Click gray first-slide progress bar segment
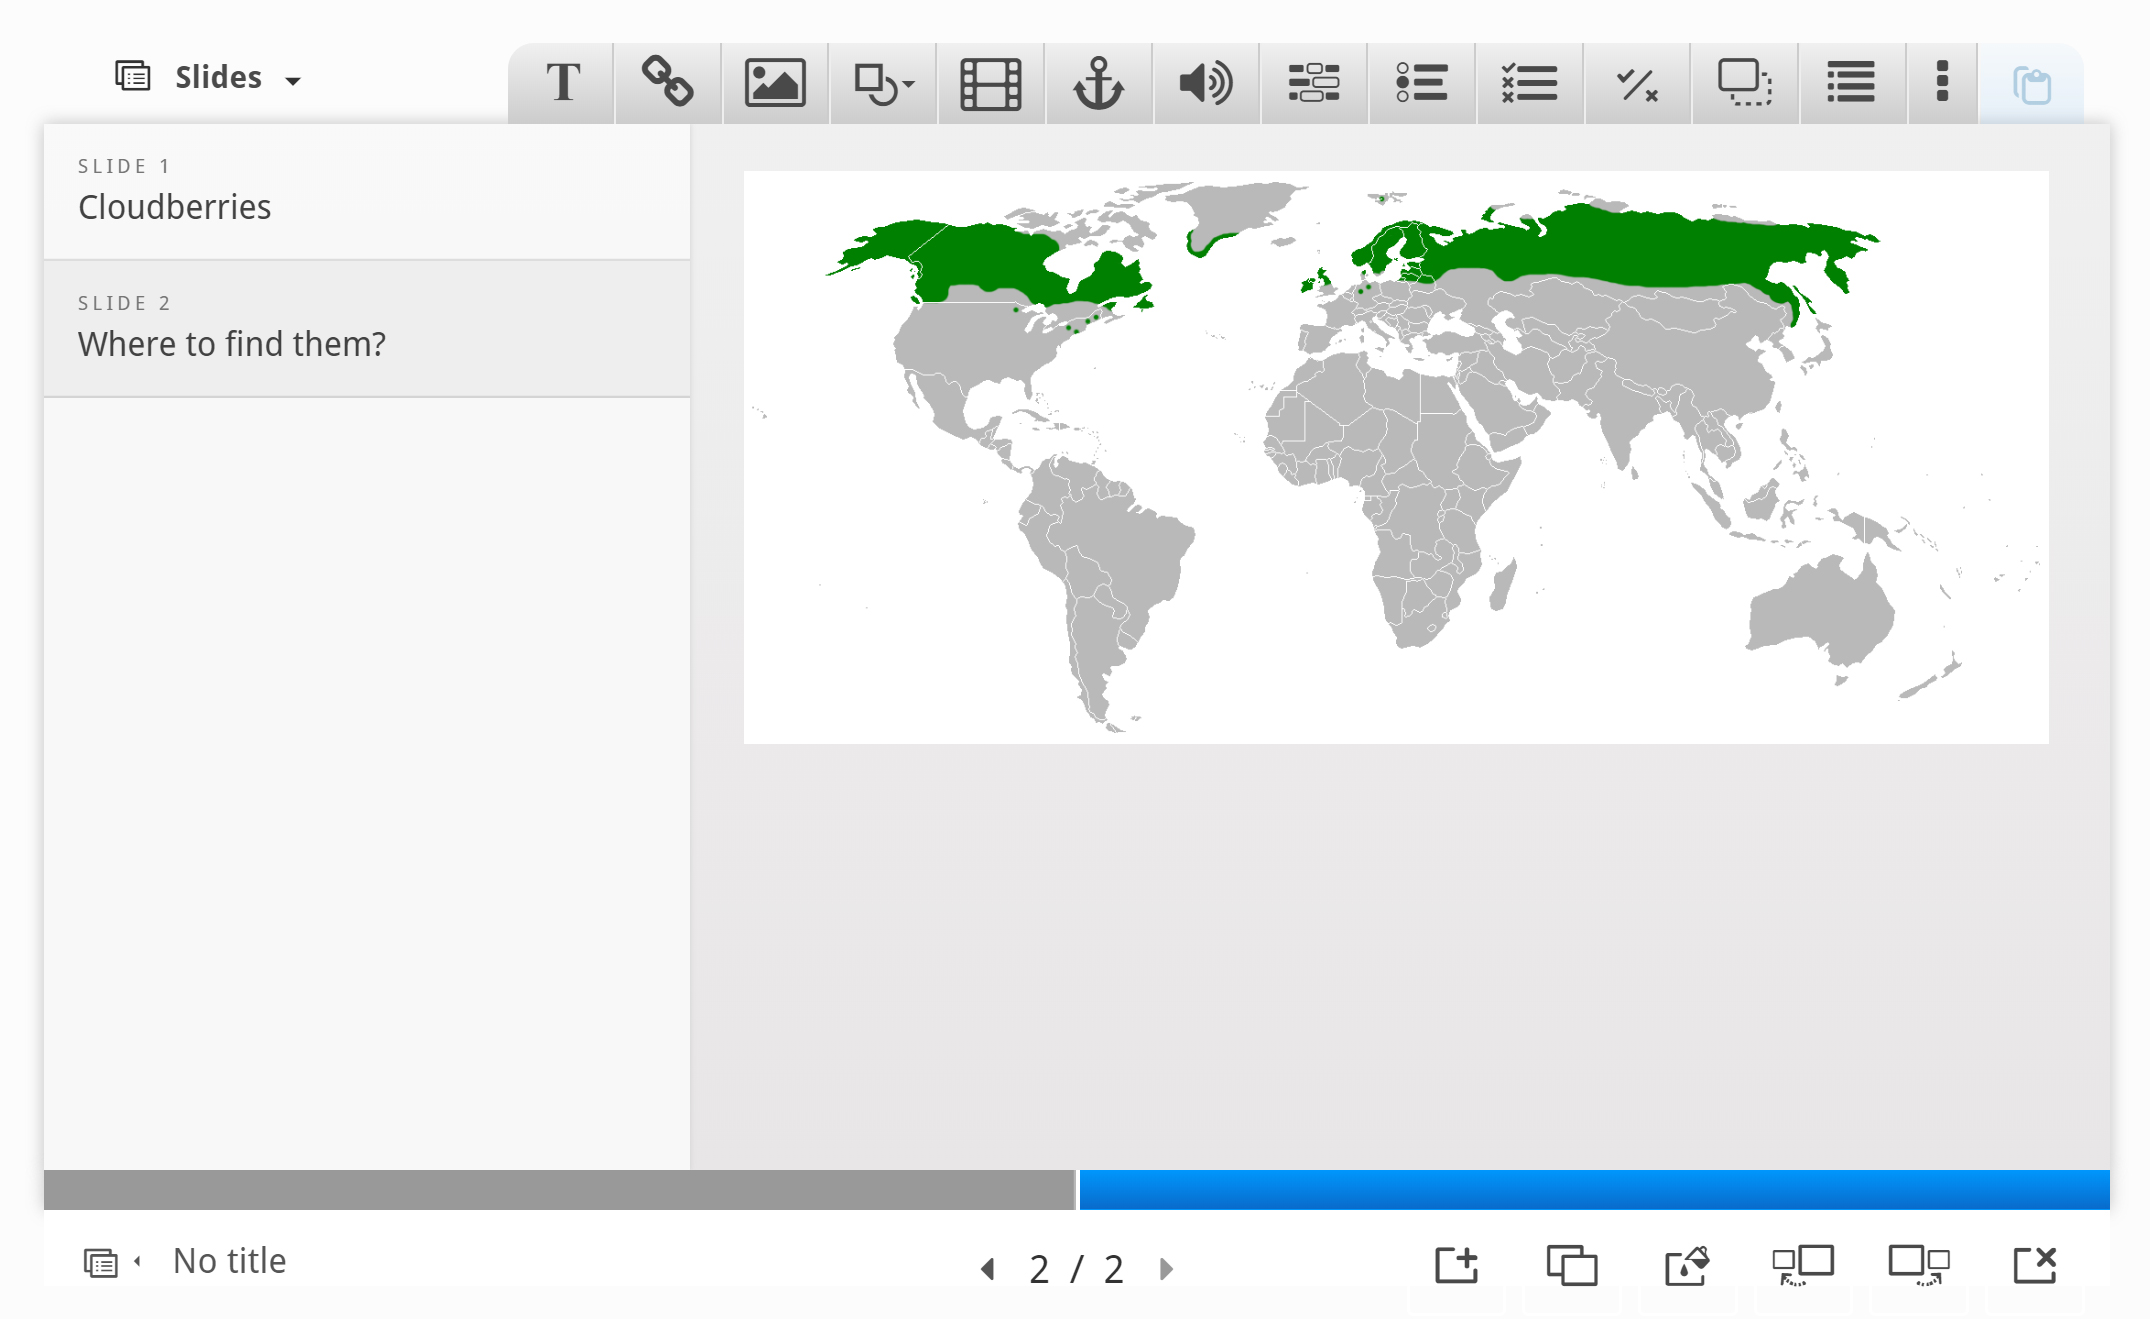The height and width of the screenshot is (1319, 2150). click(x=558, y=1190)
